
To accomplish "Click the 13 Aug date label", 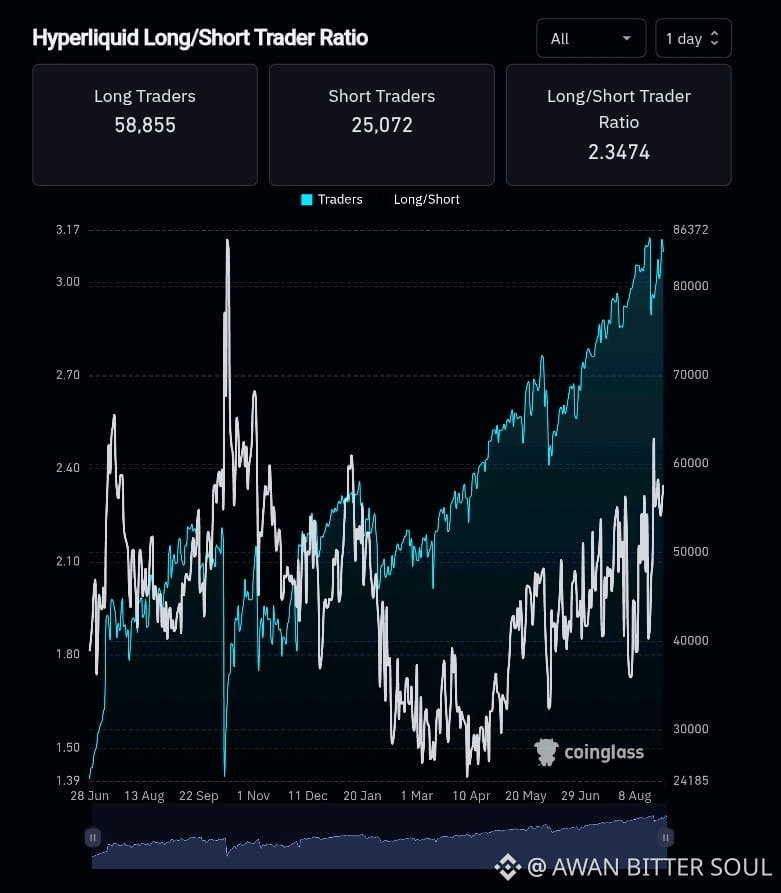I will point(144,796).
